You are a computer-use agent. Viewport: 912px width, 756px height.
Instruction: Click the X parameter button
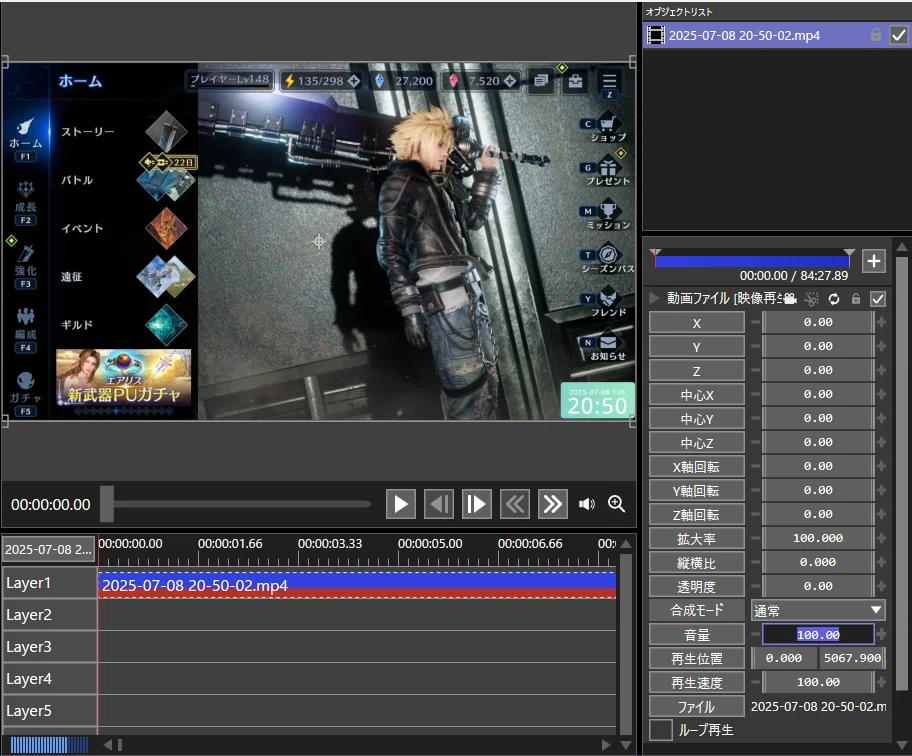(697, 323)
